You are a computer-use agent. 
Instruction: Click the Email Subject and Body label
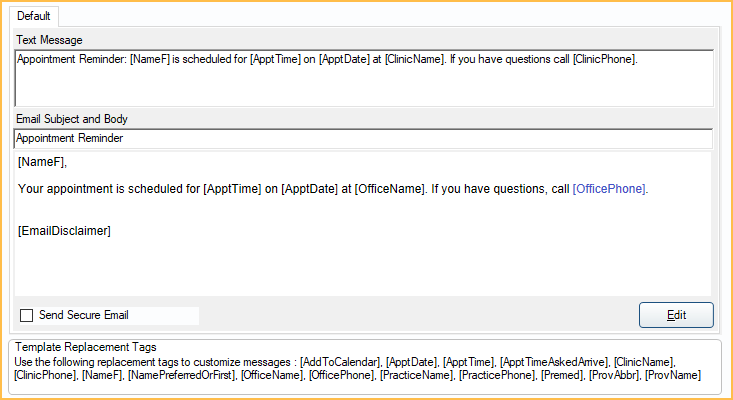[72, 119]
